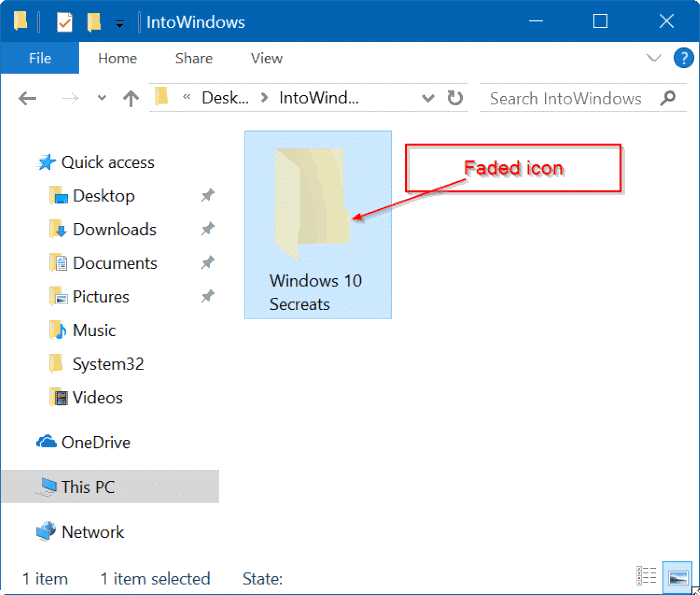700x595 pixels.
Task: Switch to Details view in status bar
Action: pos(646,577)
